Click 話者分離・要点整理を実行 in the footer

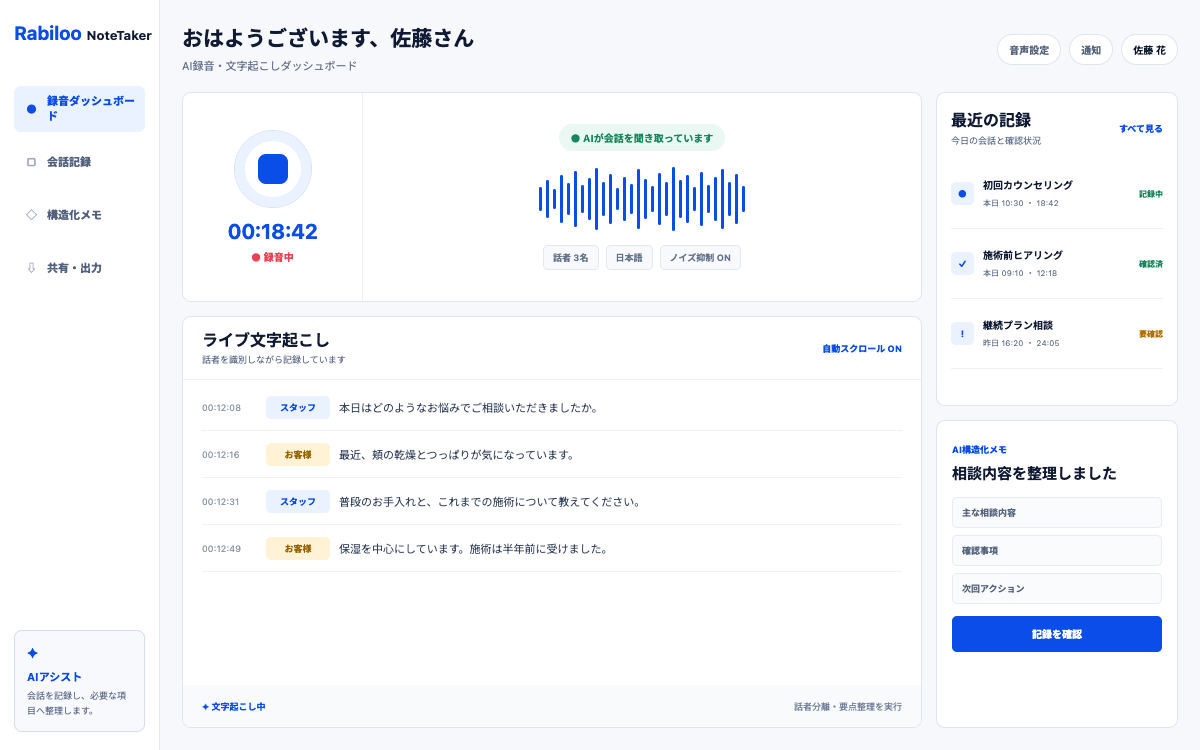(848, 707)
